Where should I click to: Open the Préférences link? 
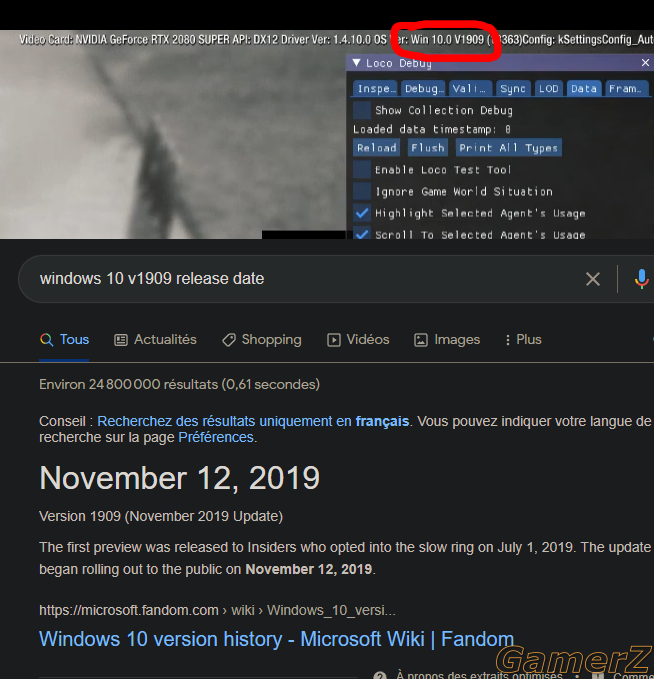coord(216,437)
